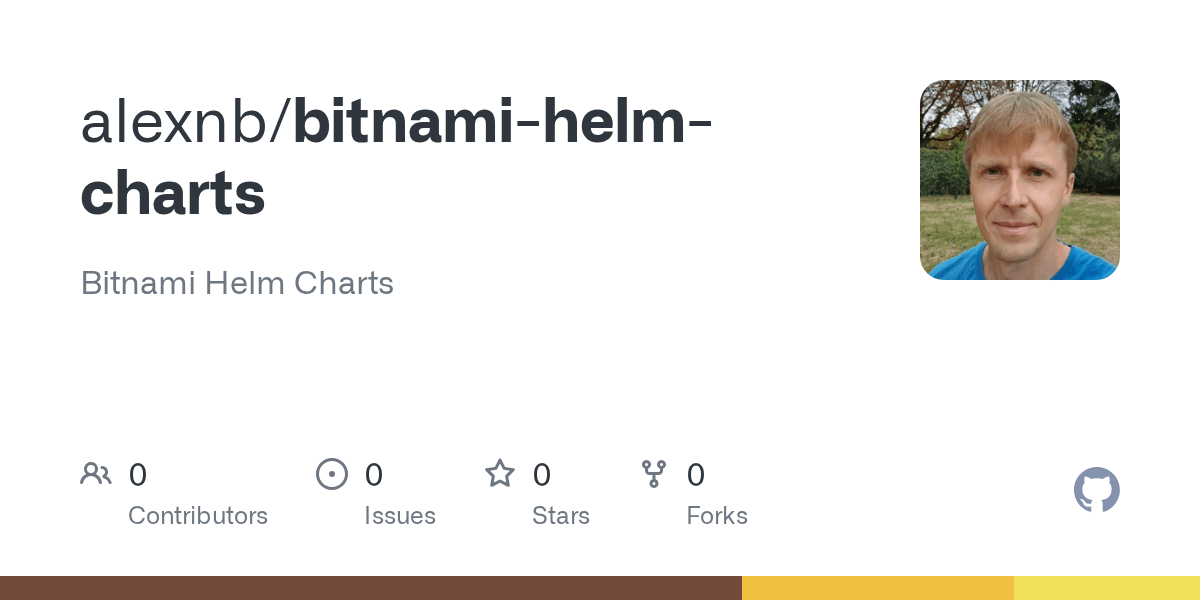Image resolution: width=1200 pixels, height=600 pixels.
Task: Click the word 'charts' in title
Action: [173, 193]
